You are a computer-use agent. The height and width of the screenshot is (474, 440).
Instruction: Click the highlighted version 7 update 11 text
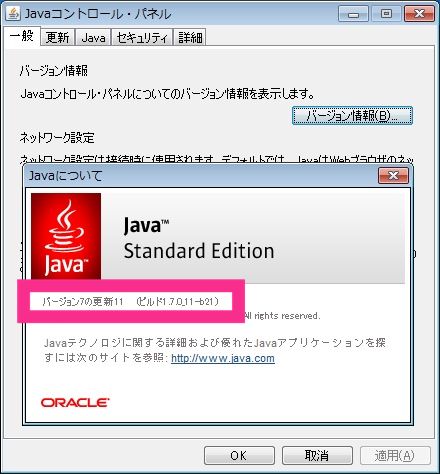tap(131, 301)
